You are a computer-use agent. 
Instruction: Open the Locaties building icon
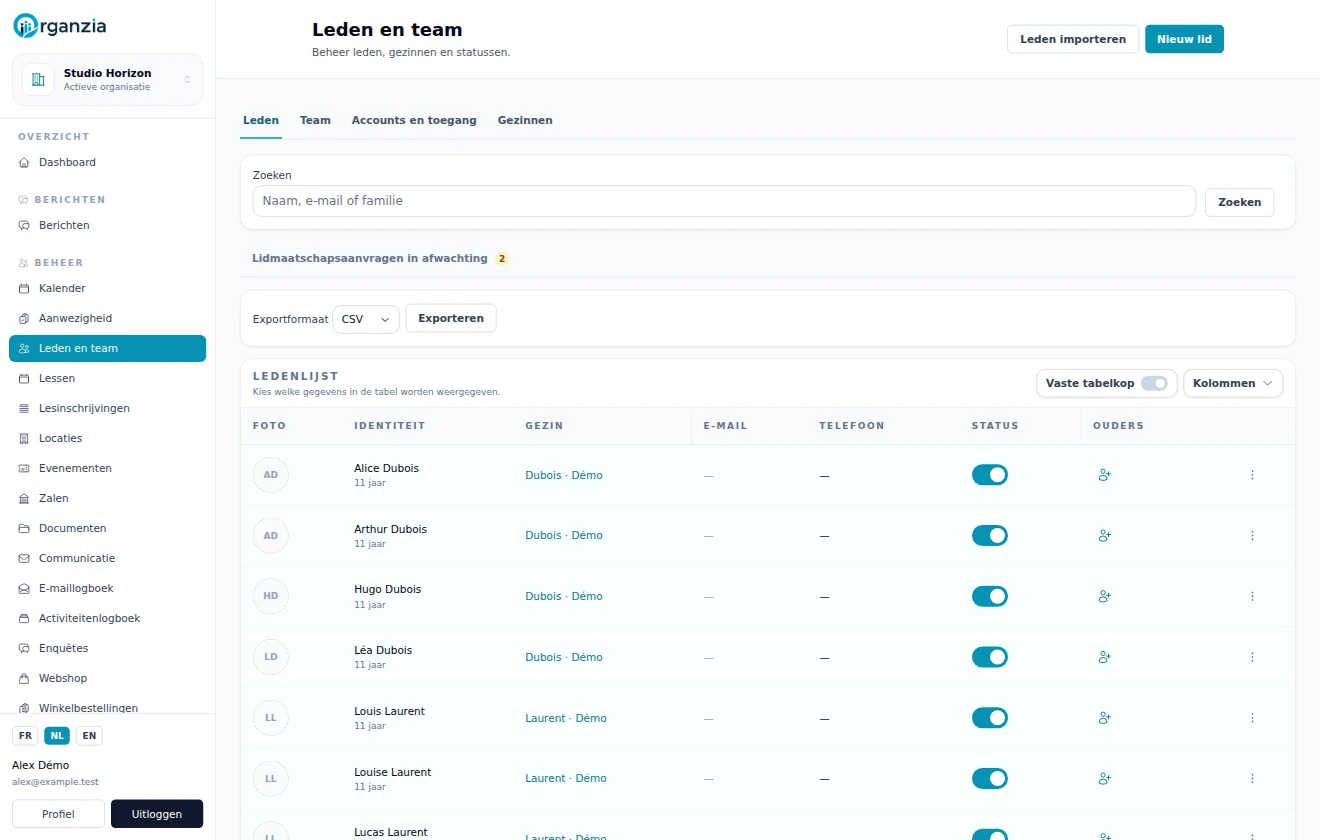click(25, 438)
